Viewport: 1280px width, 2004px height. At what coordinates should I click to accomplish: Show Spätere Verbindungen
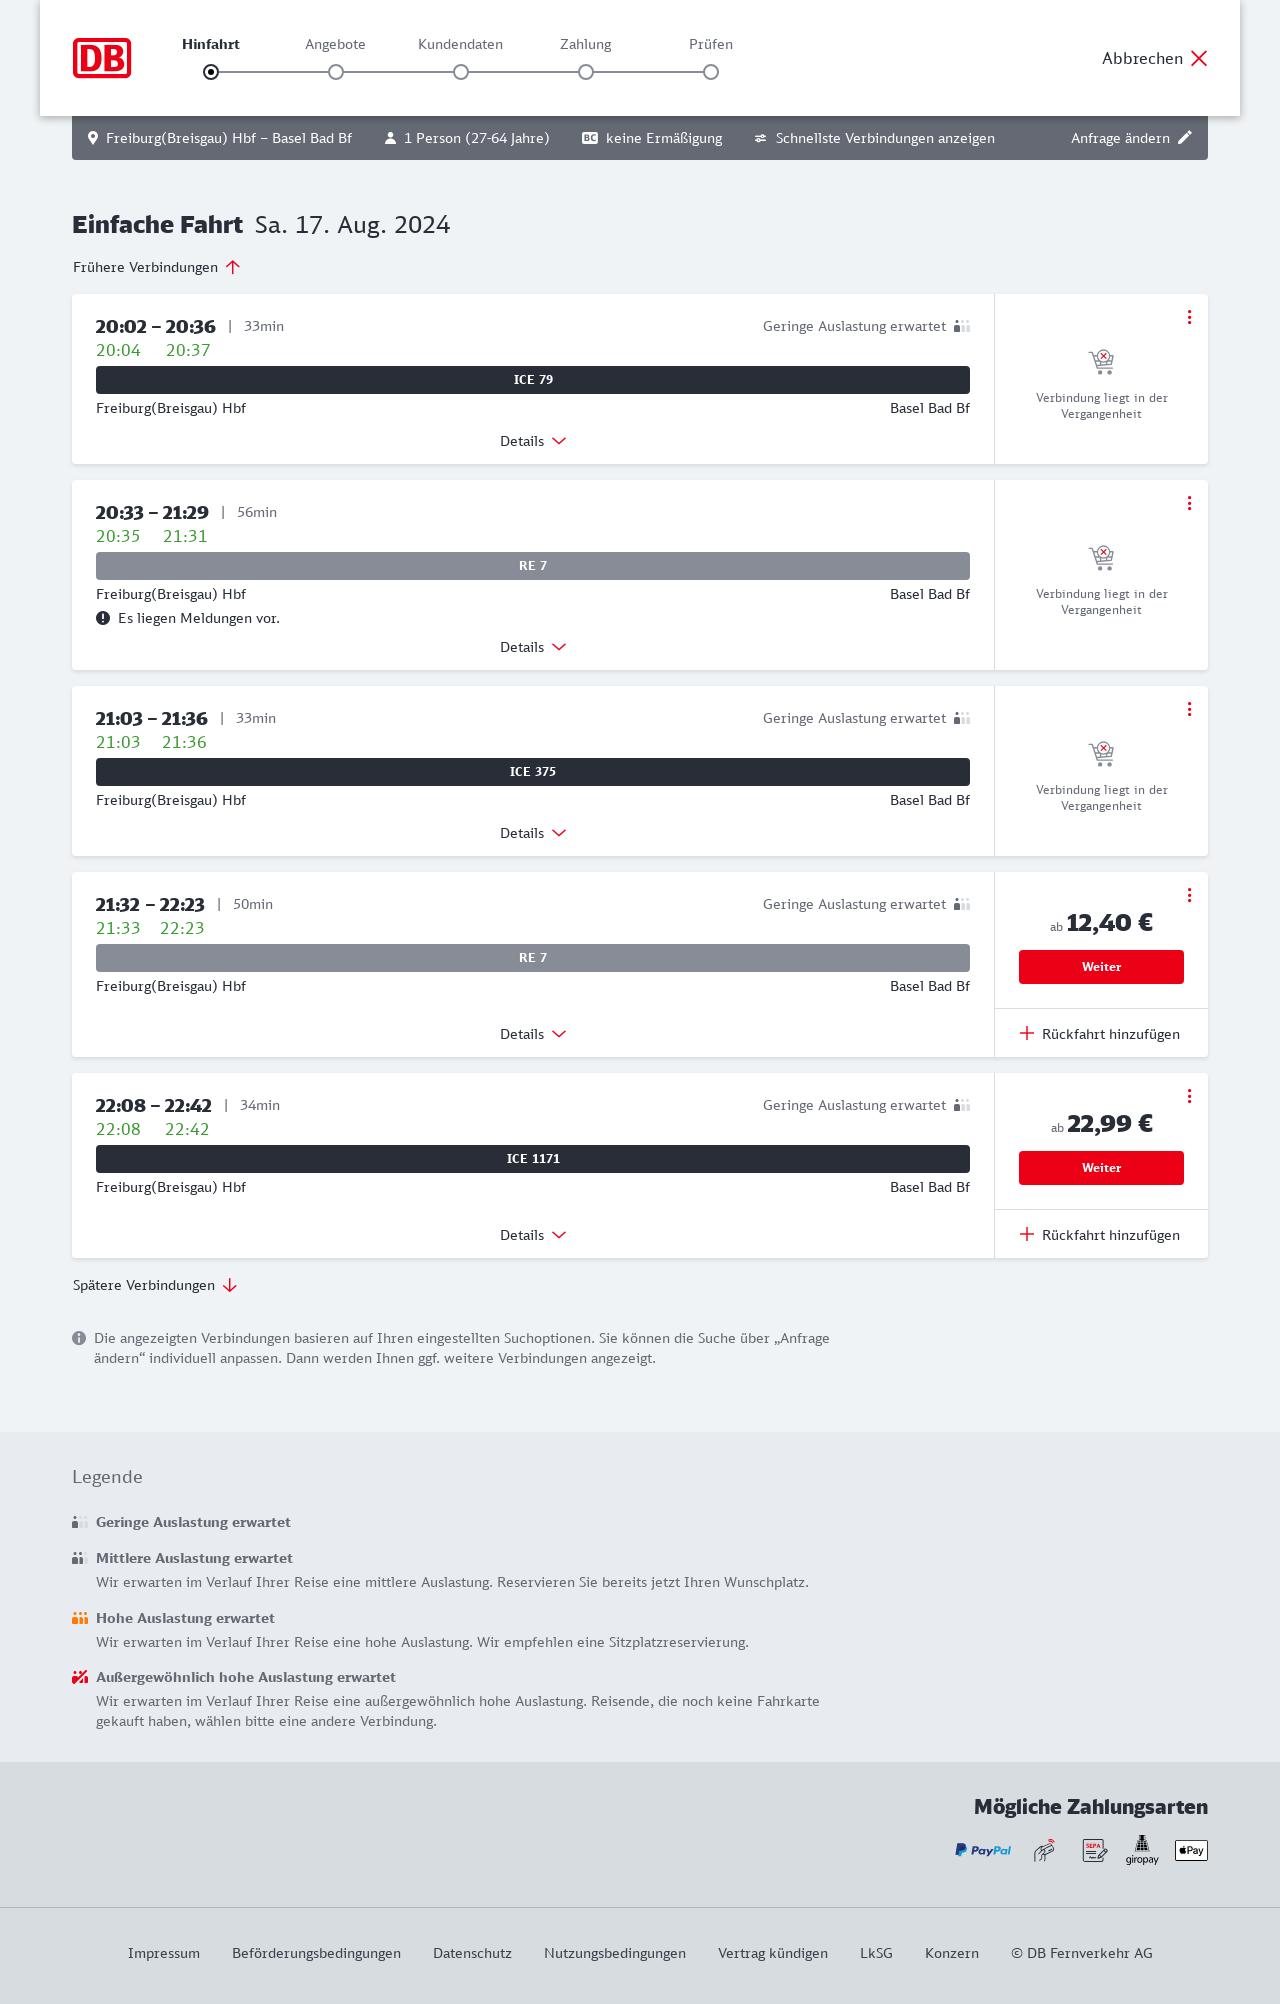pyautogui.click(x=155, y=1285)
